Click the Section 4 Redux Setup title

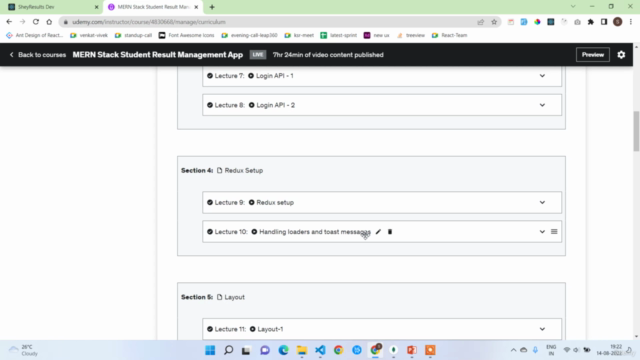(244, 171)
